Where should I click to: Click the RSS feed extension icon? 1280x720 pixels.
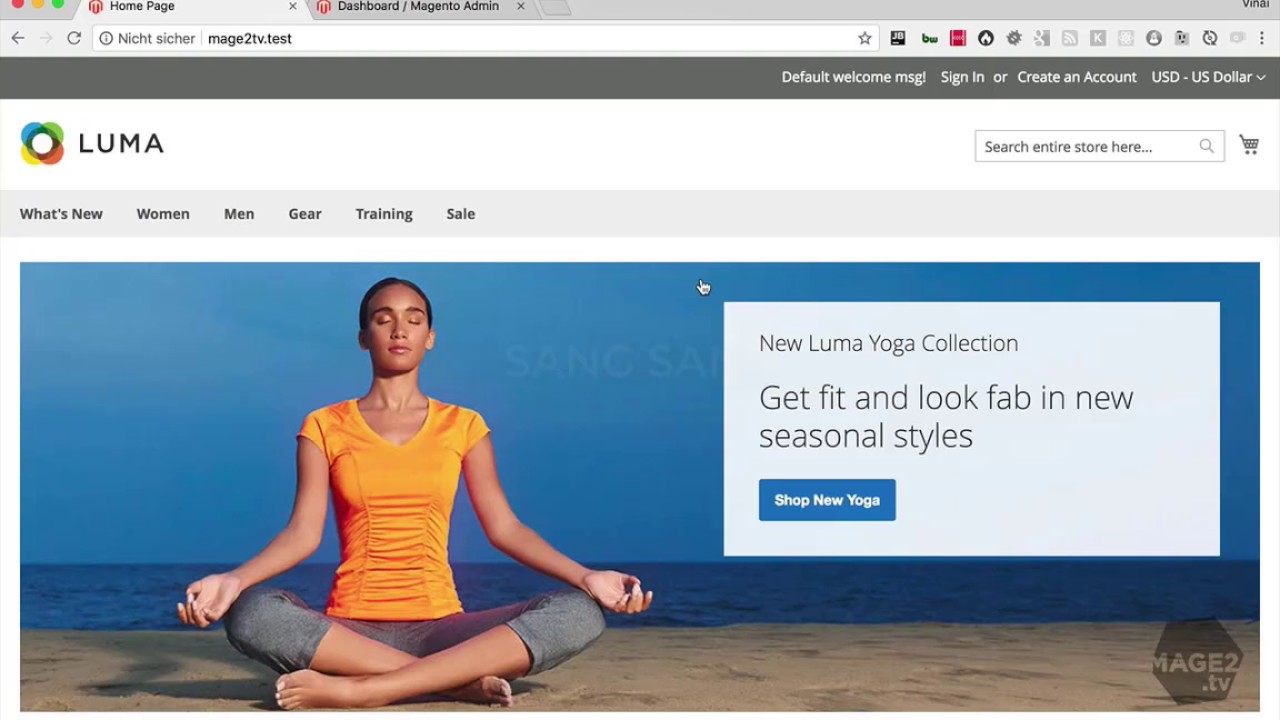click(1070, 38)
